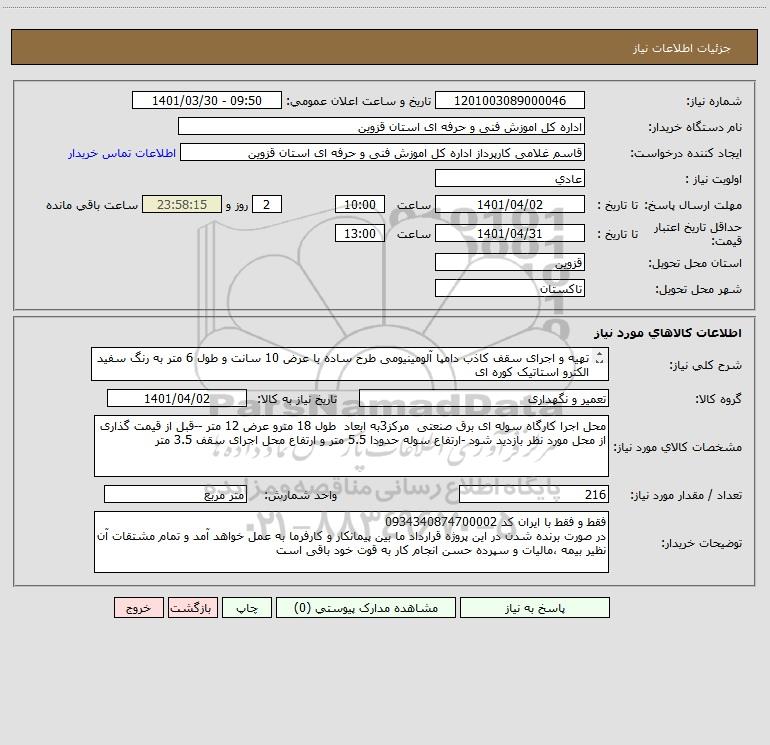Click the 'جزئیات اطلاعات نیاز' header title
Viewport: 770px width, 745px height.
click(x=682, y=48)
